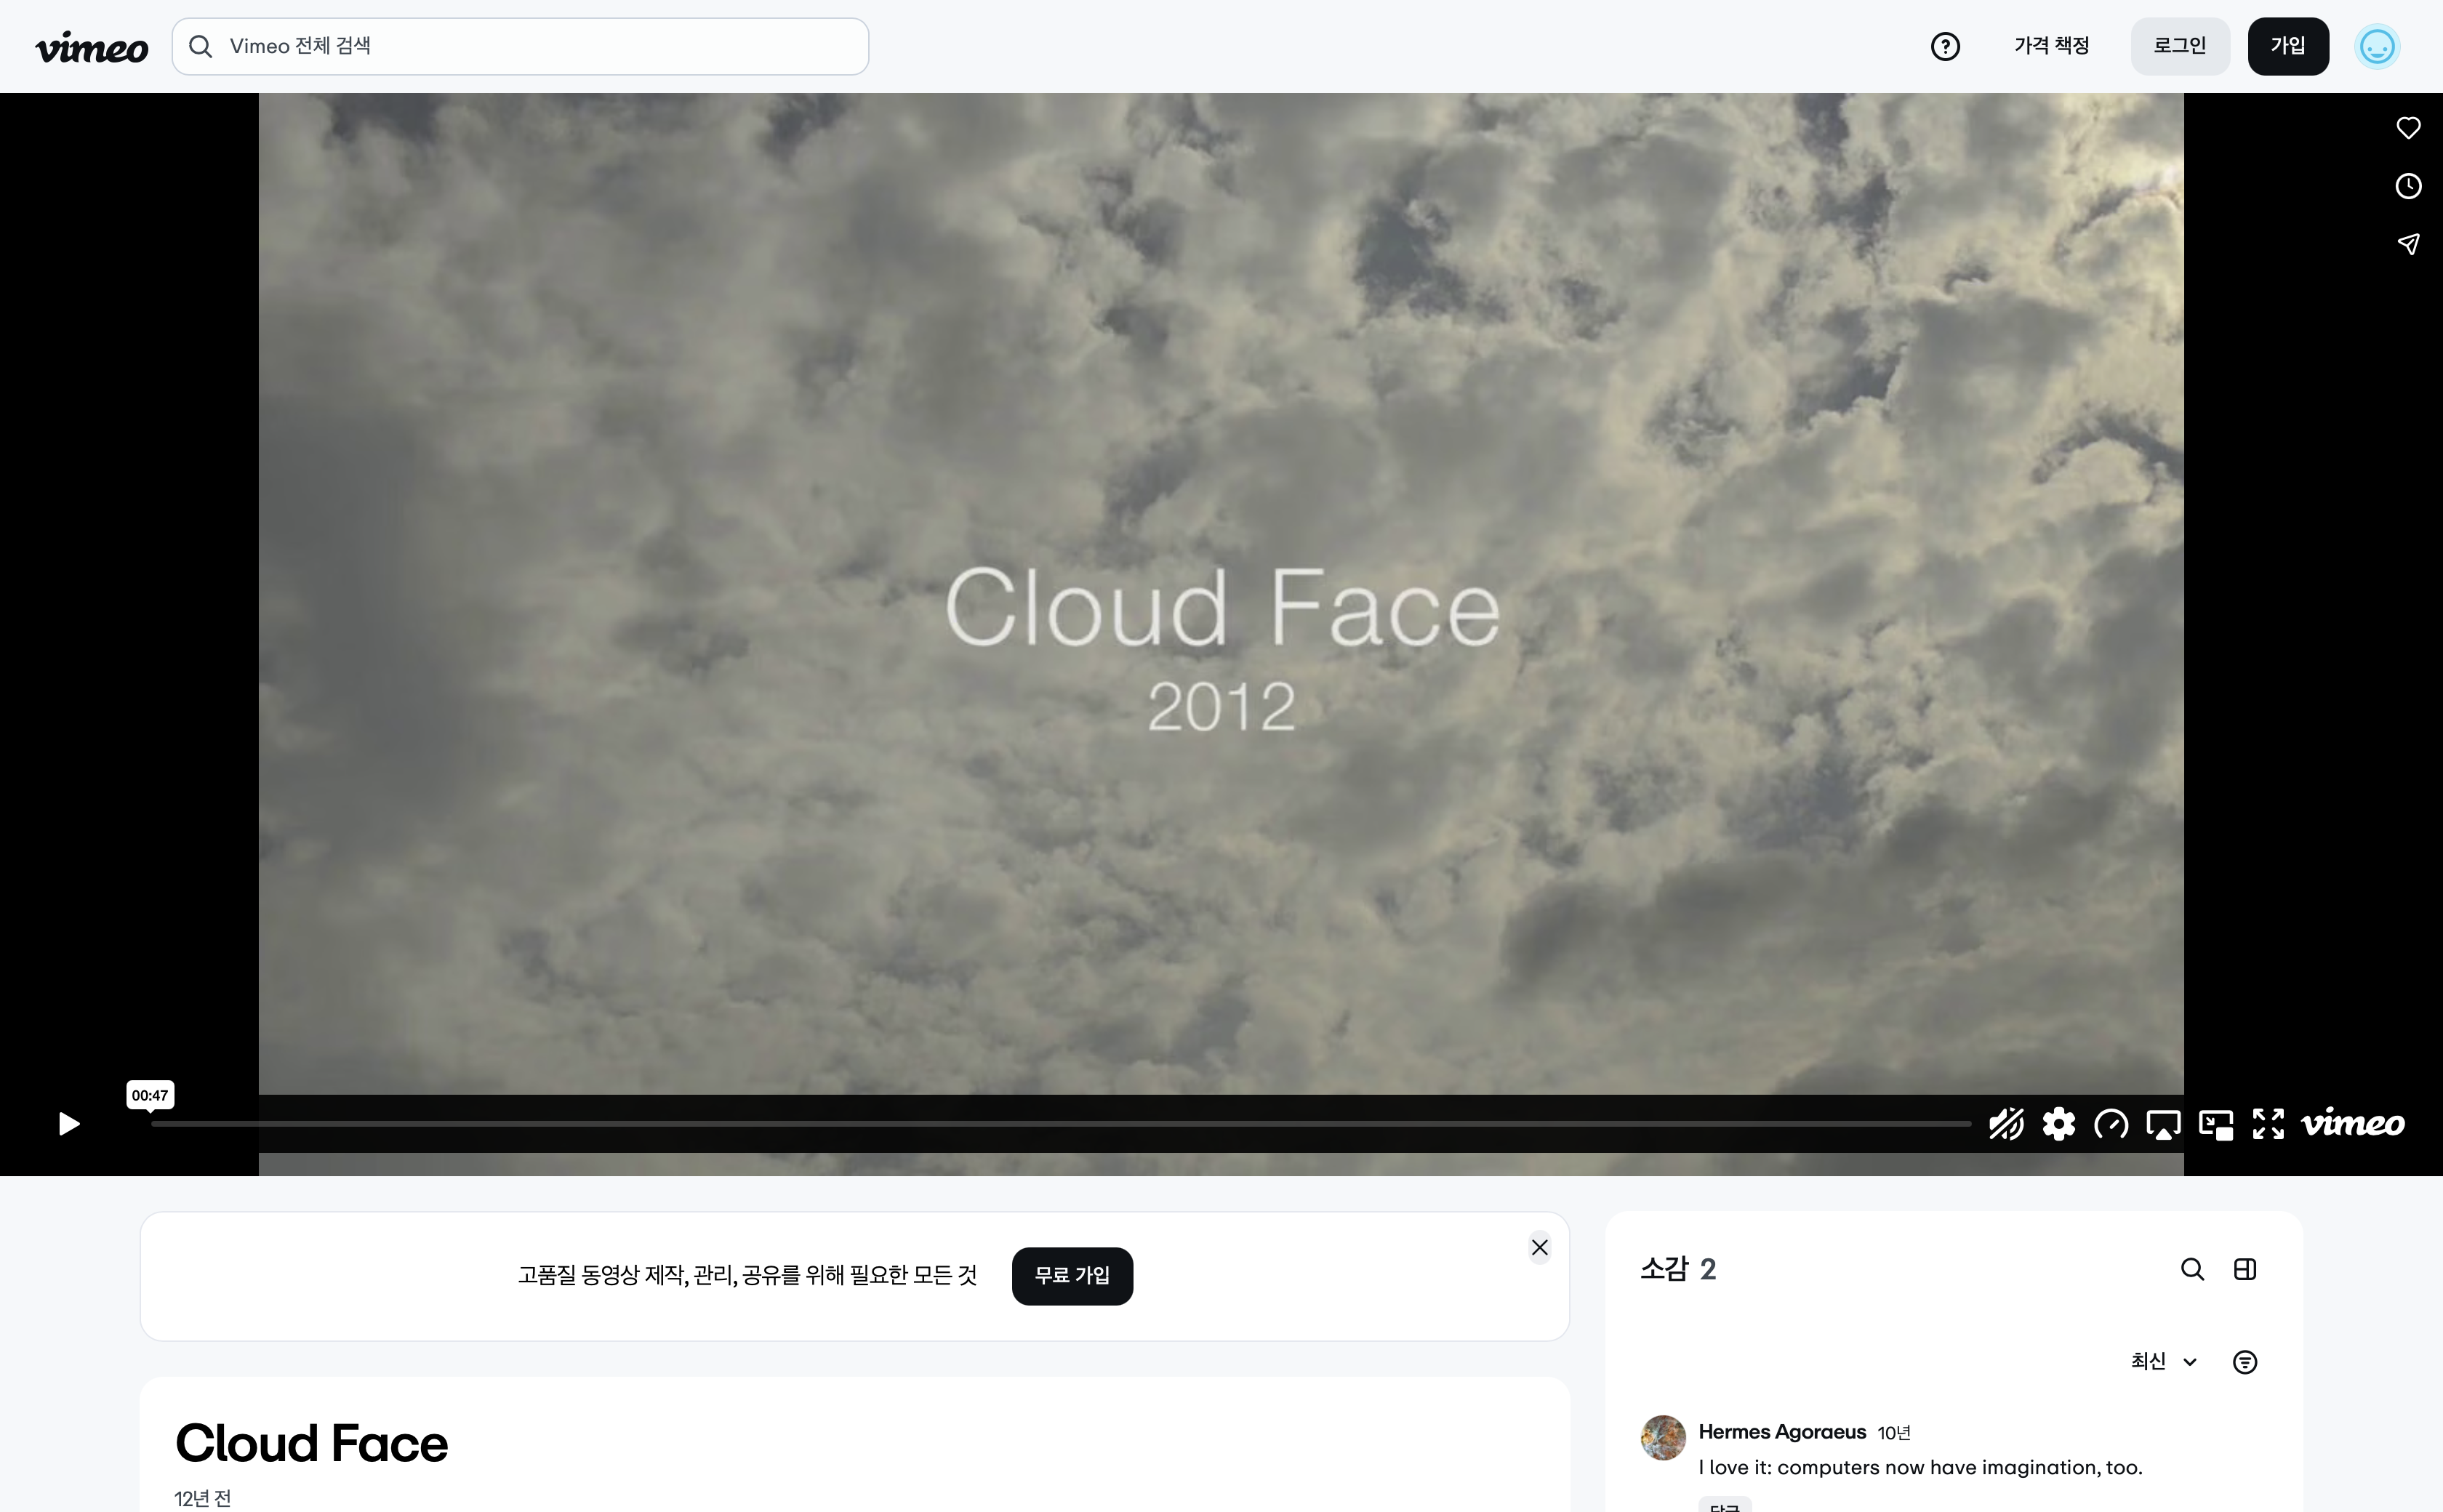Viewport: 2443px width, 1512px height.
Task: Open player settings gear
Action: point(2058,1124)
